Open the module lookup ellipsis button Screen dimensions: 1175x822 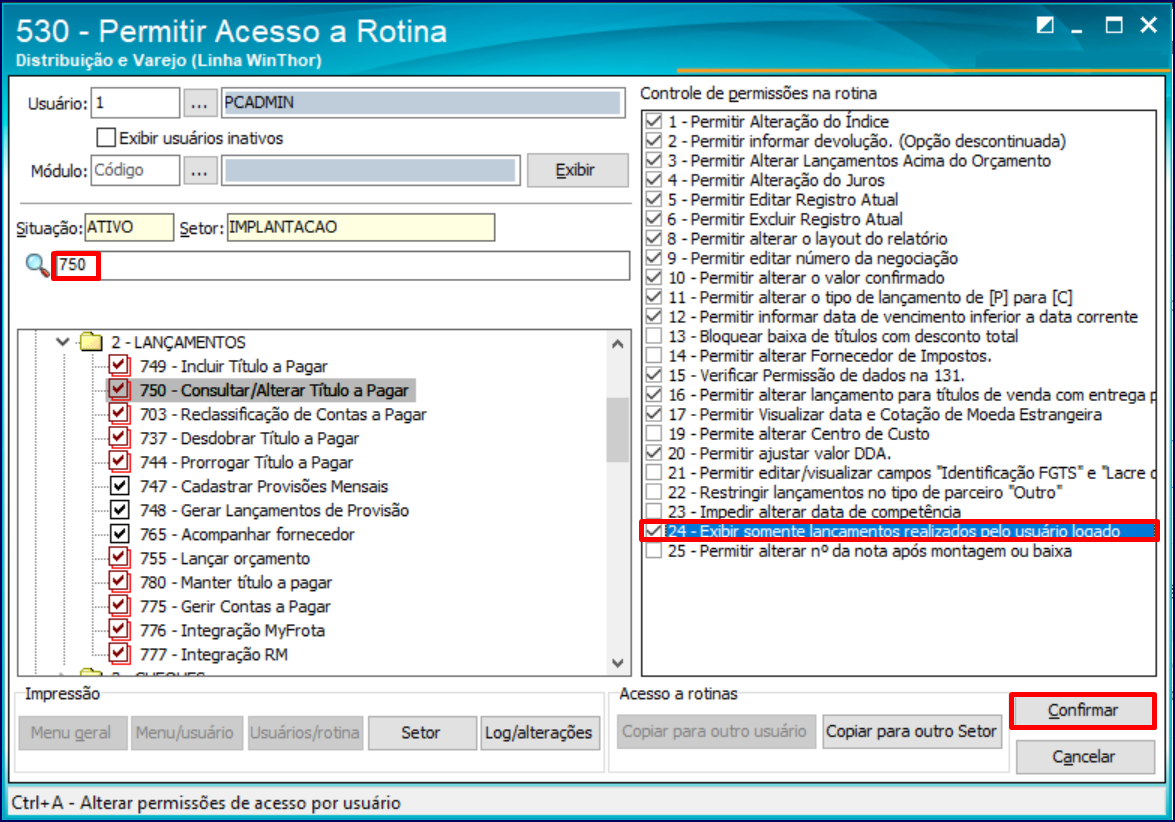pos(199,171)
